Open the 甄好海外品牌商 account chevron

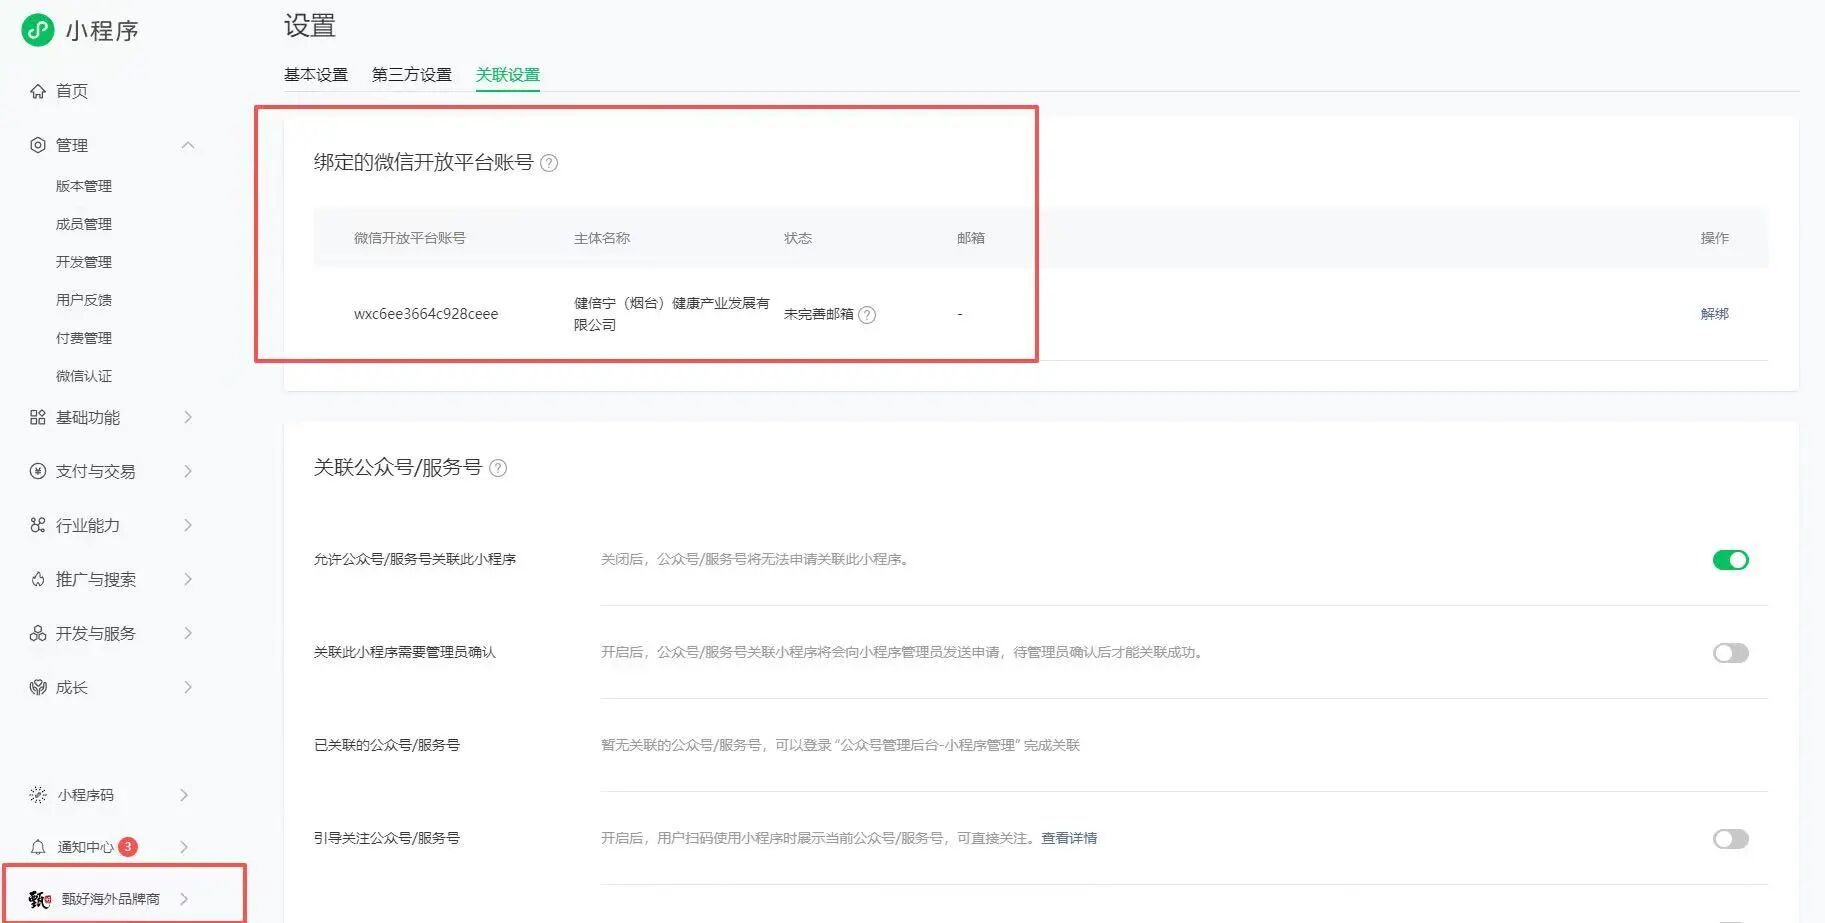[x=184, y=899]
